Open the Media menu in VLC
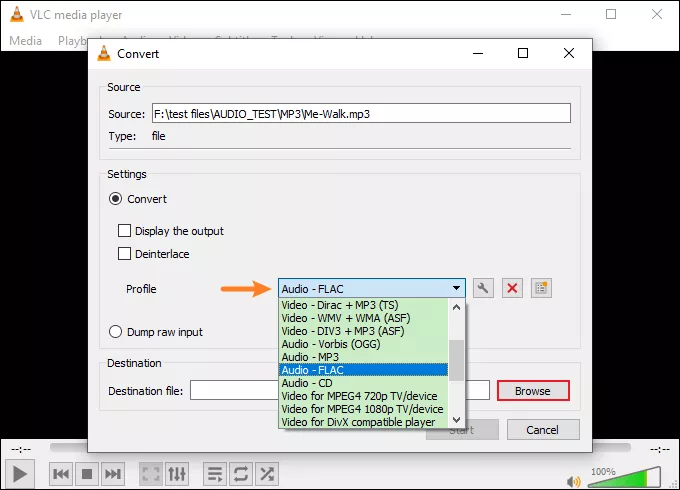Image resolution: width=680 pixels, height=490 pixels. 26,41
